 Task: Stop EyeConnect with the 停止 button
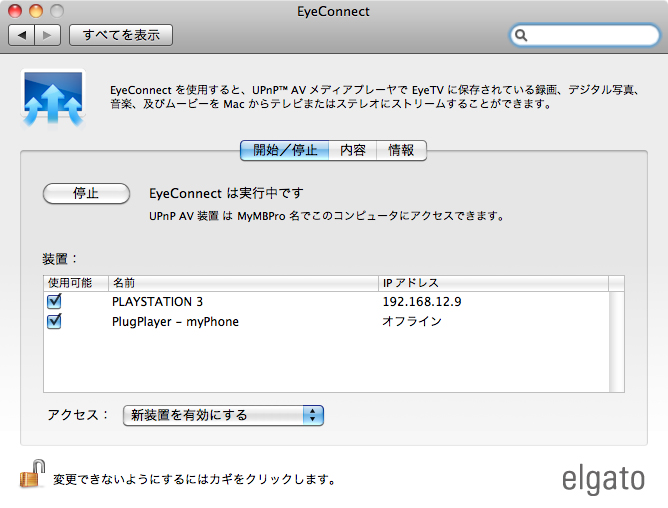coord(86,193)
